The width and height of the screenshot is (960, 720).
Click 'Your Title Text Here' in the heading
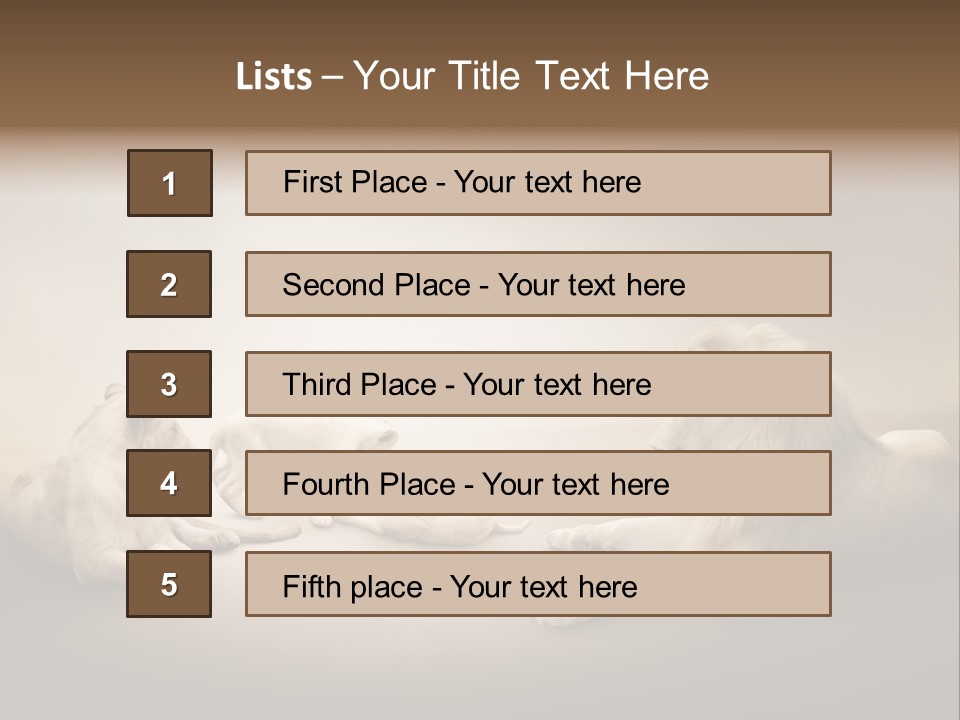click(531, 76)
